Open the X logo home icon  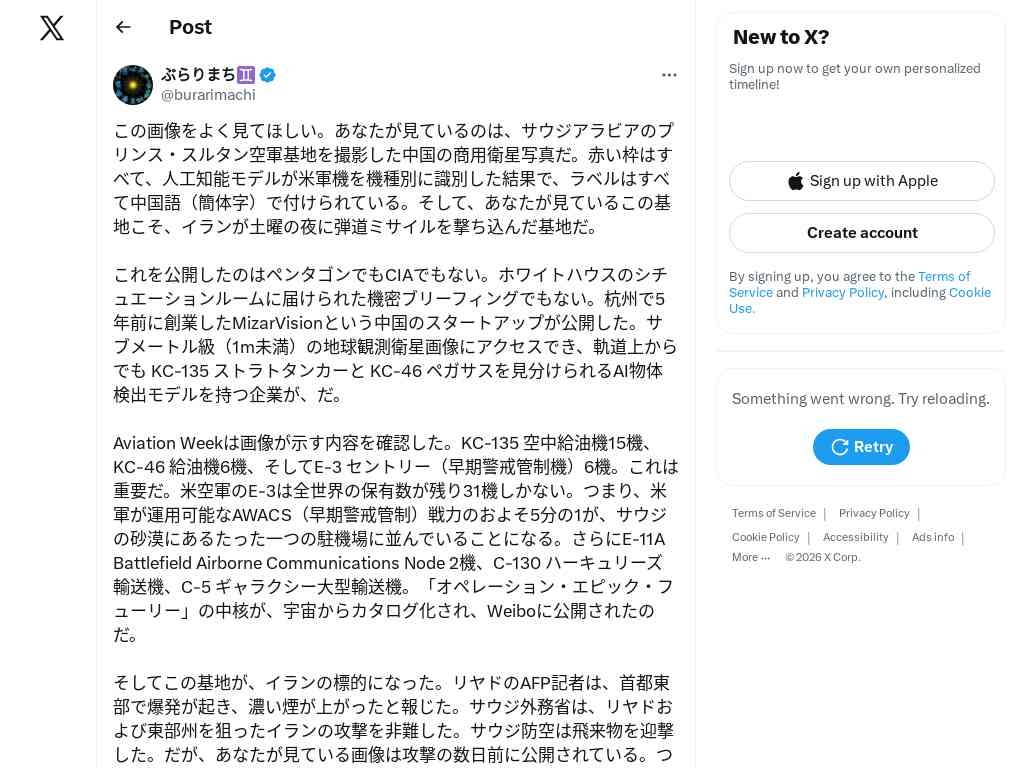point(52,28)
